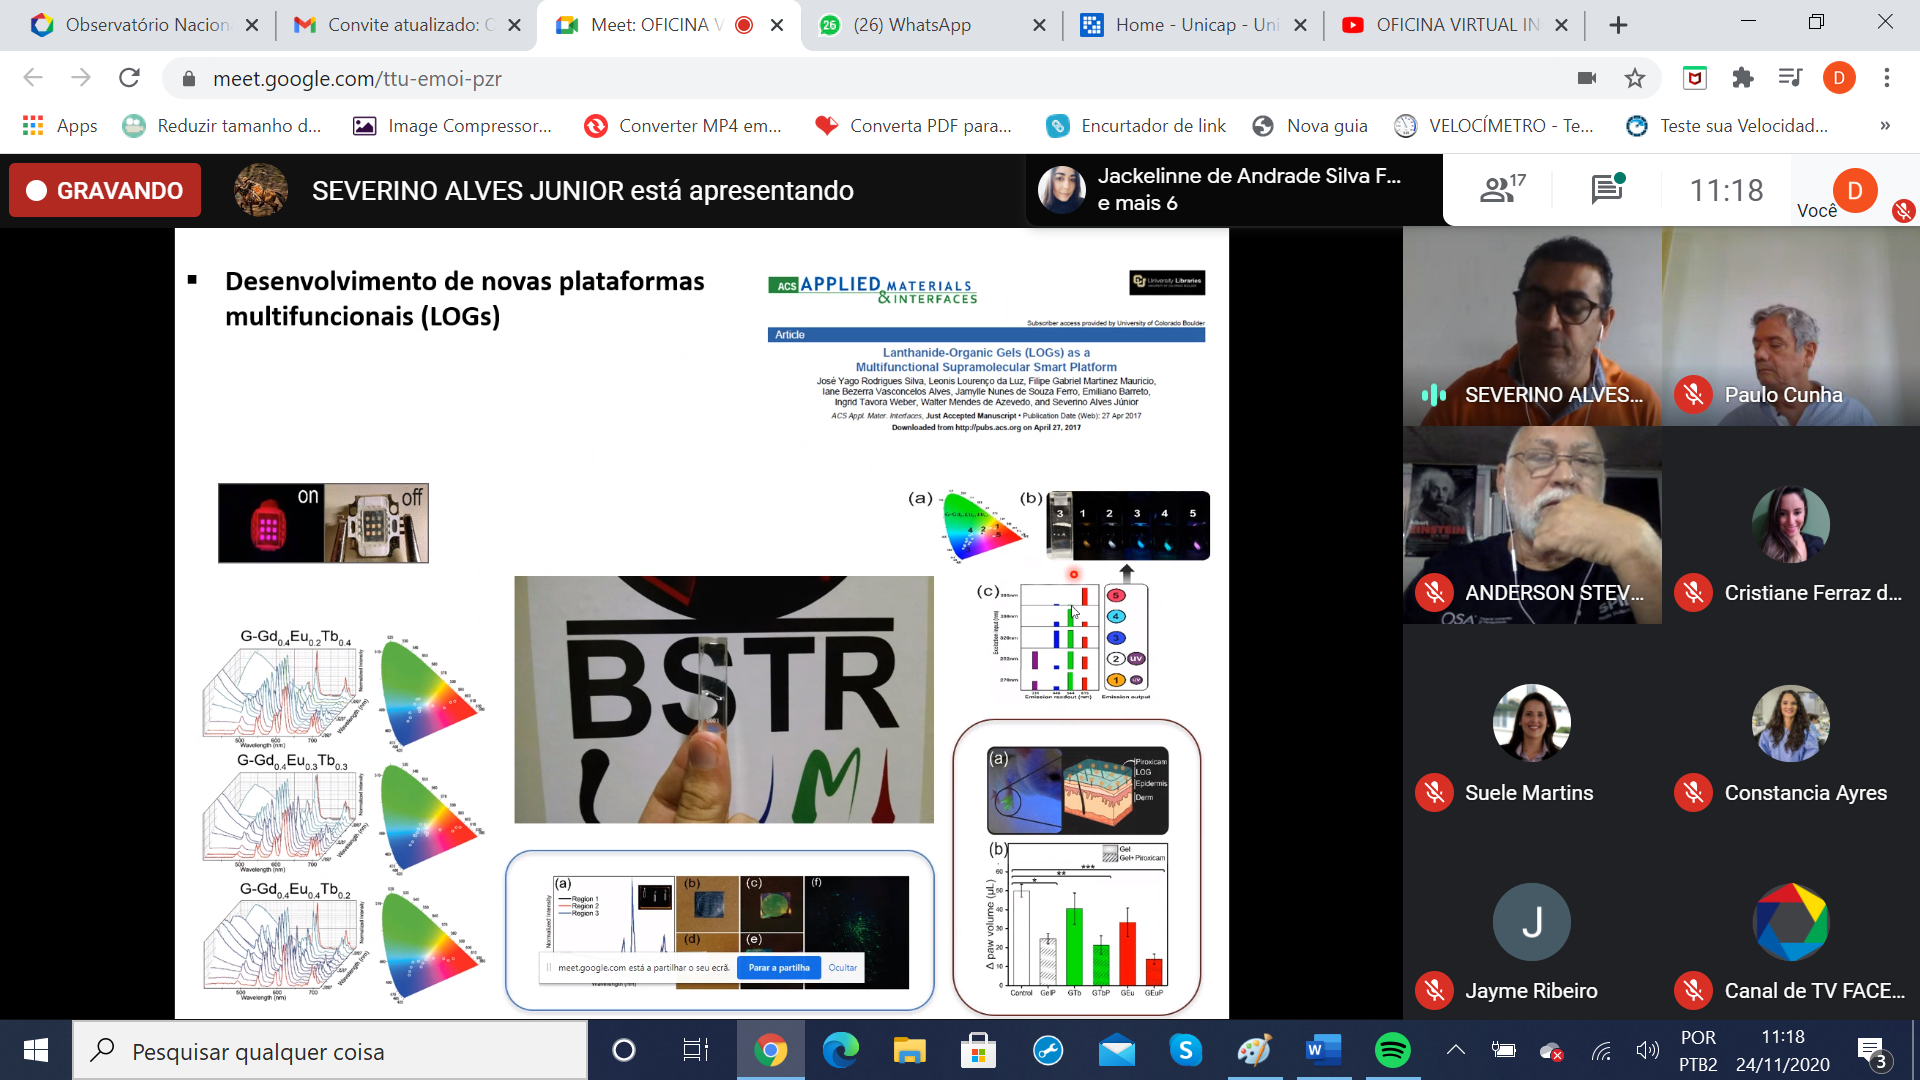Switch to the OFICINA VIRTUAL YouTube tab
Viewport: 1920px width, 1080px height.
click(x=1454, y=25)
